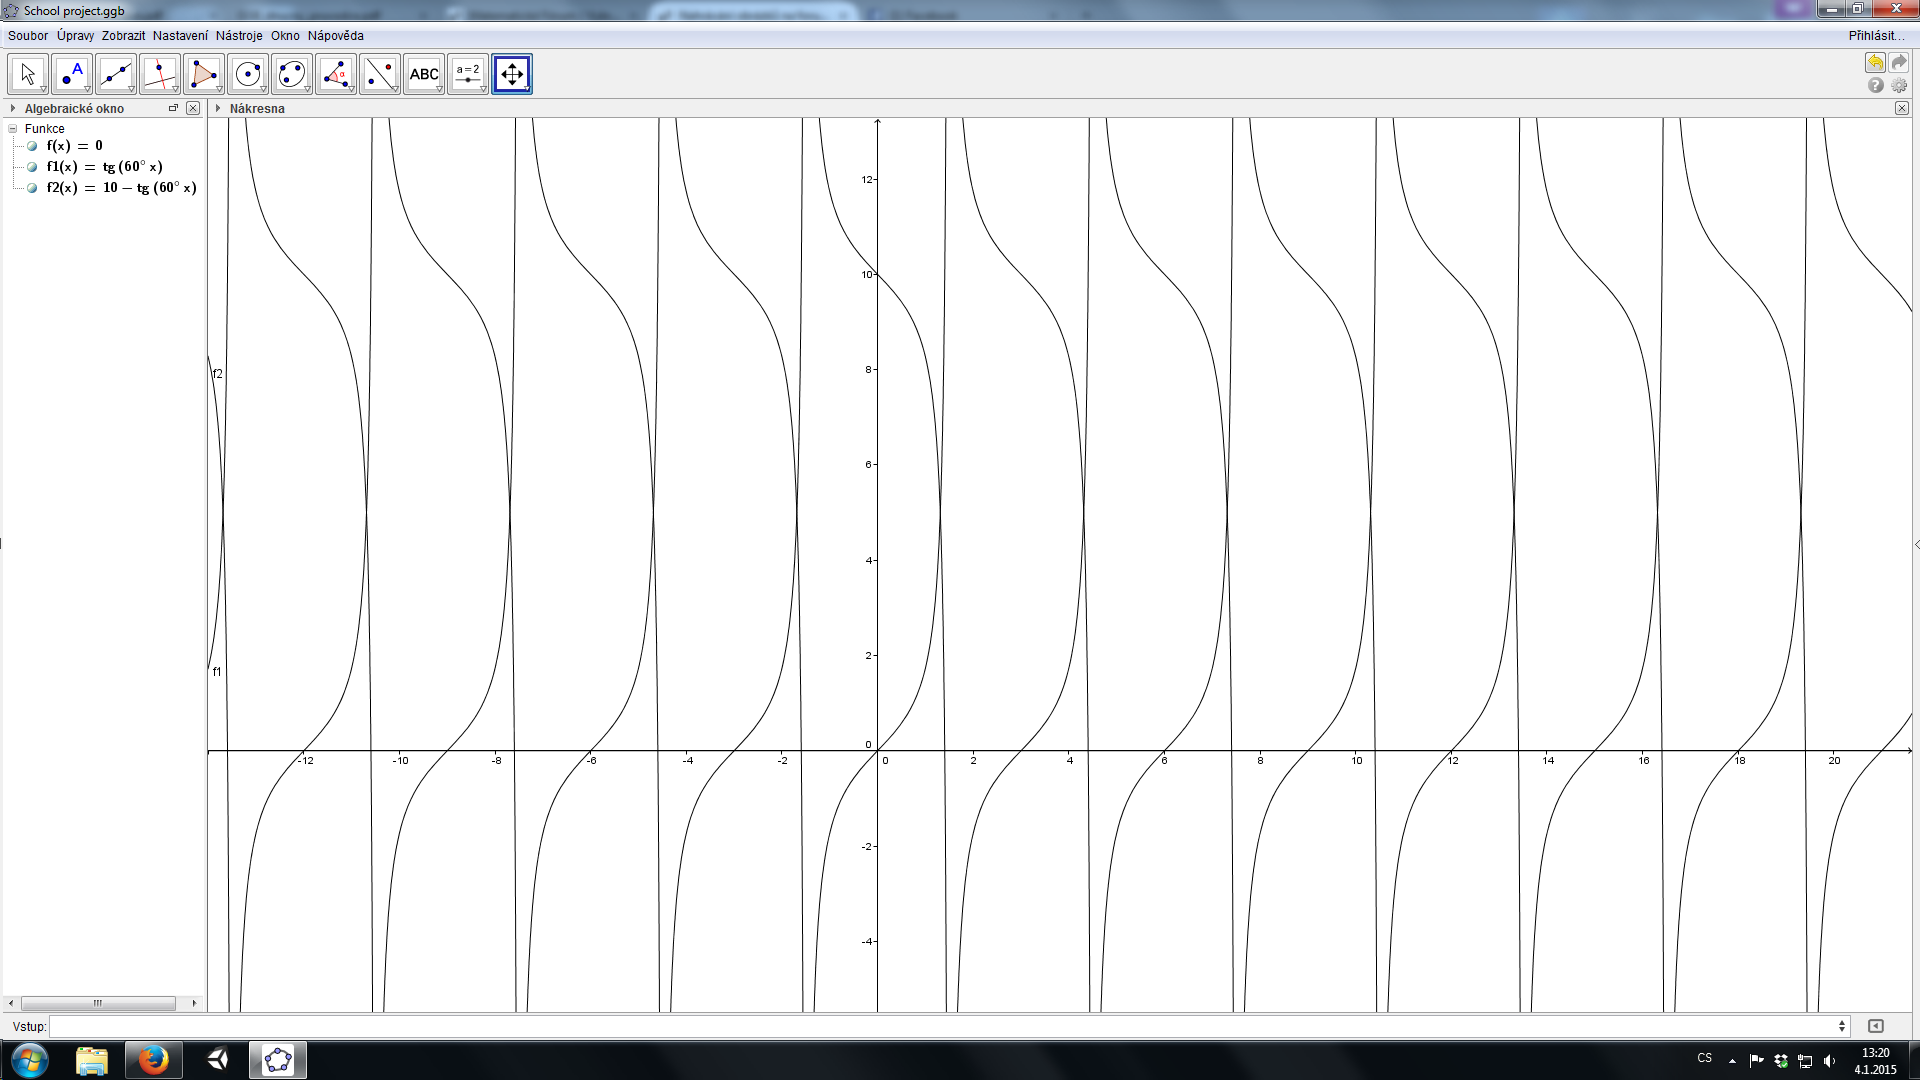Open the Nastavení menu
The height and width of the screenshot is (1080, 1920).
pos(180,36)
